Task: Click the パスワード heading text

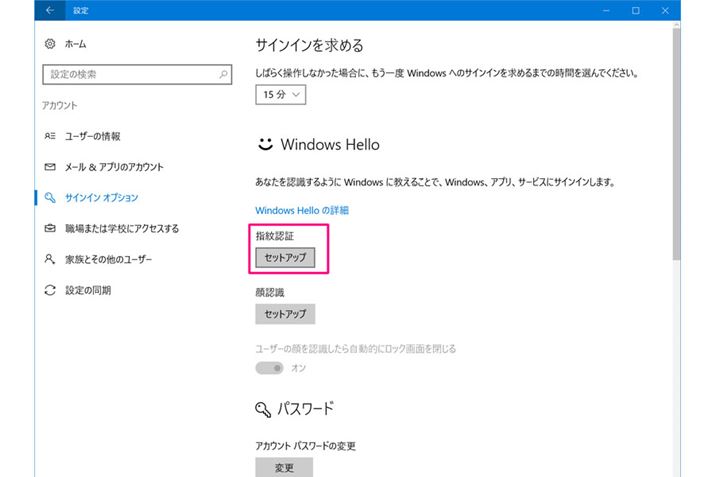Action: (x=306, y=409)
